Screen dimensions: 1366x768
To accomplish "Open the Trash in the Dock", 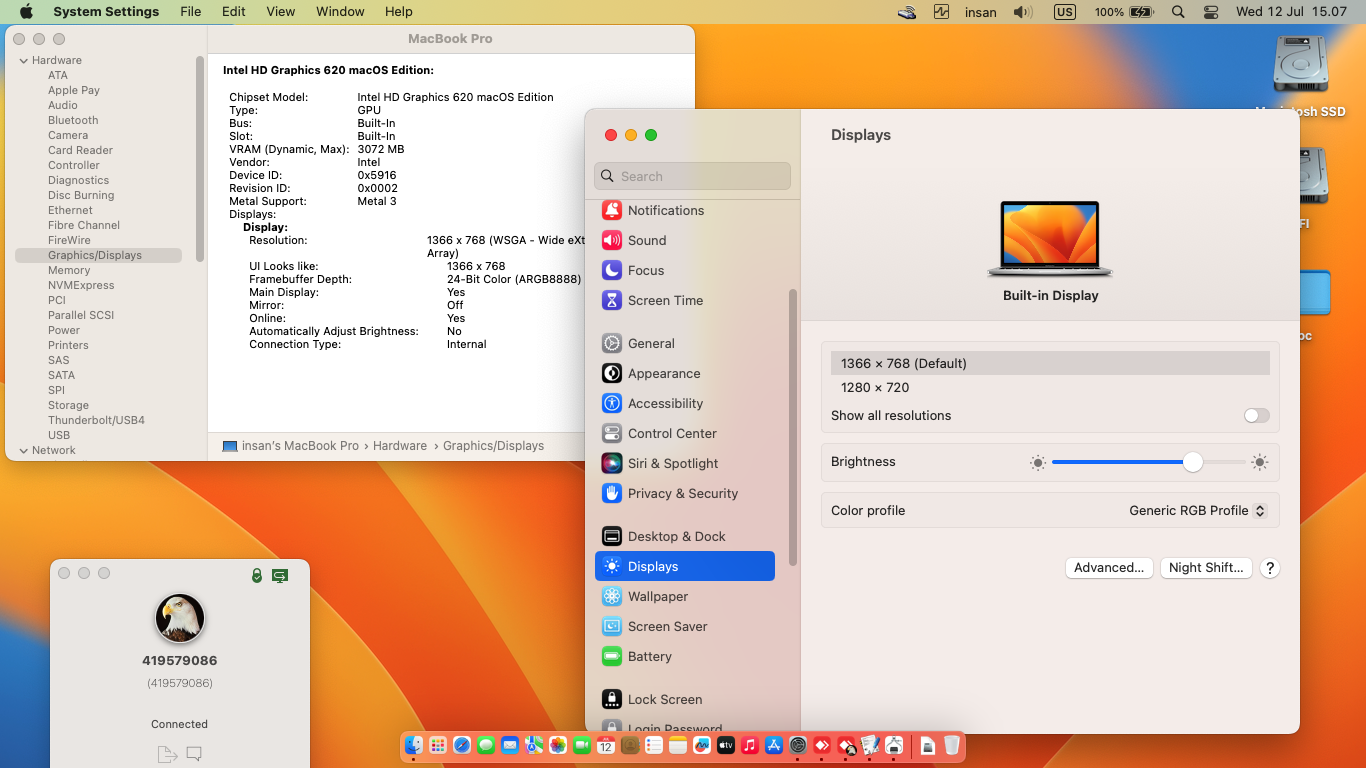I will pos(952,745).
